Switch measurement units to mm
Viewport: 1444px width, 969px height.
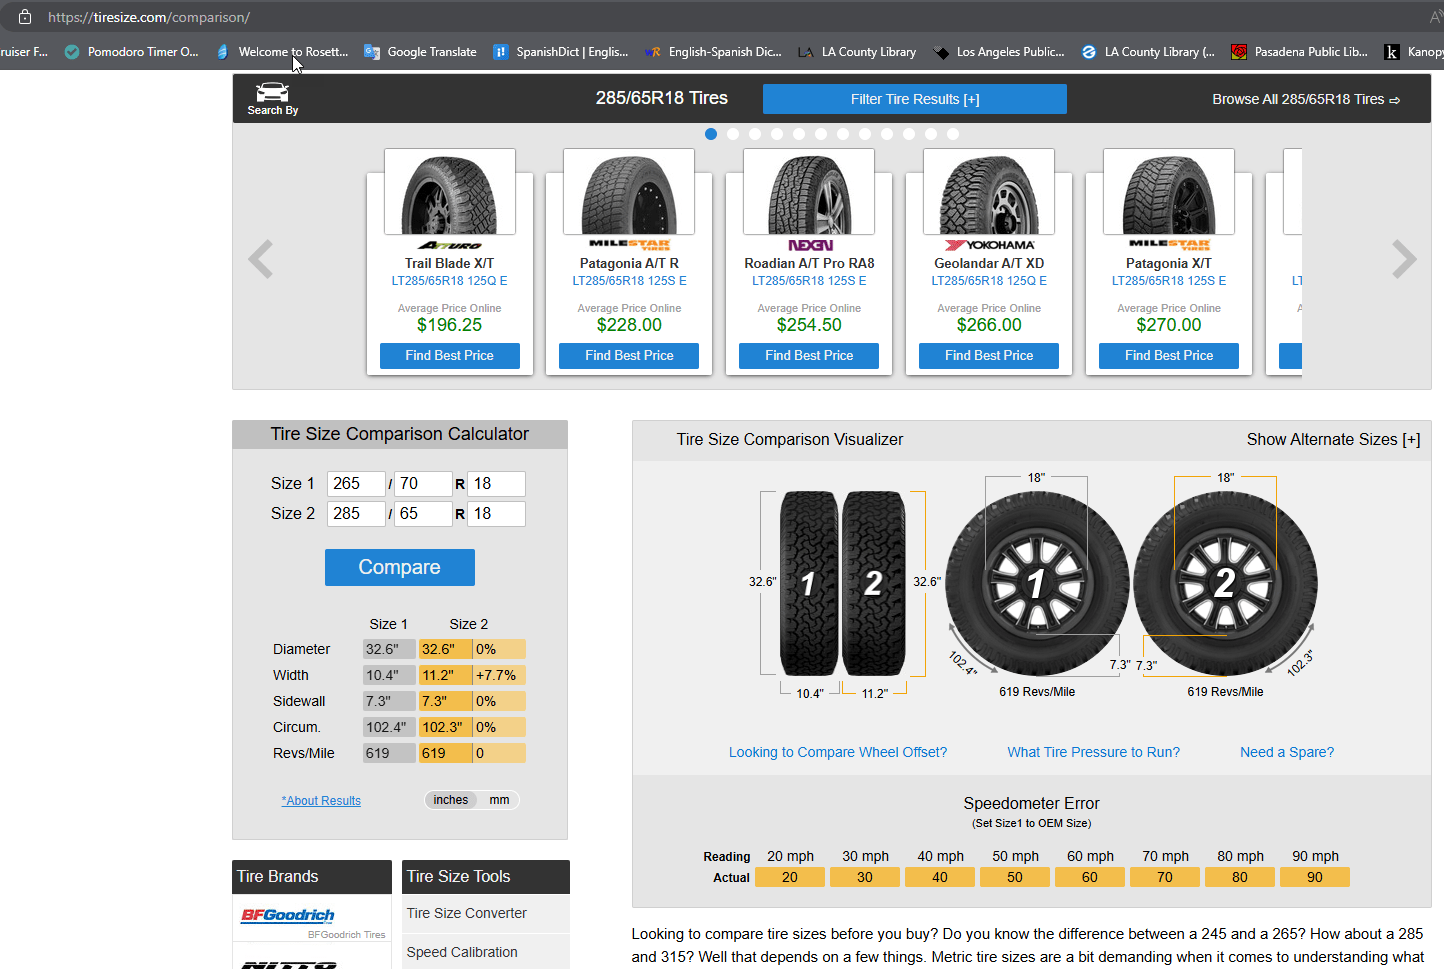click(498, 799)
